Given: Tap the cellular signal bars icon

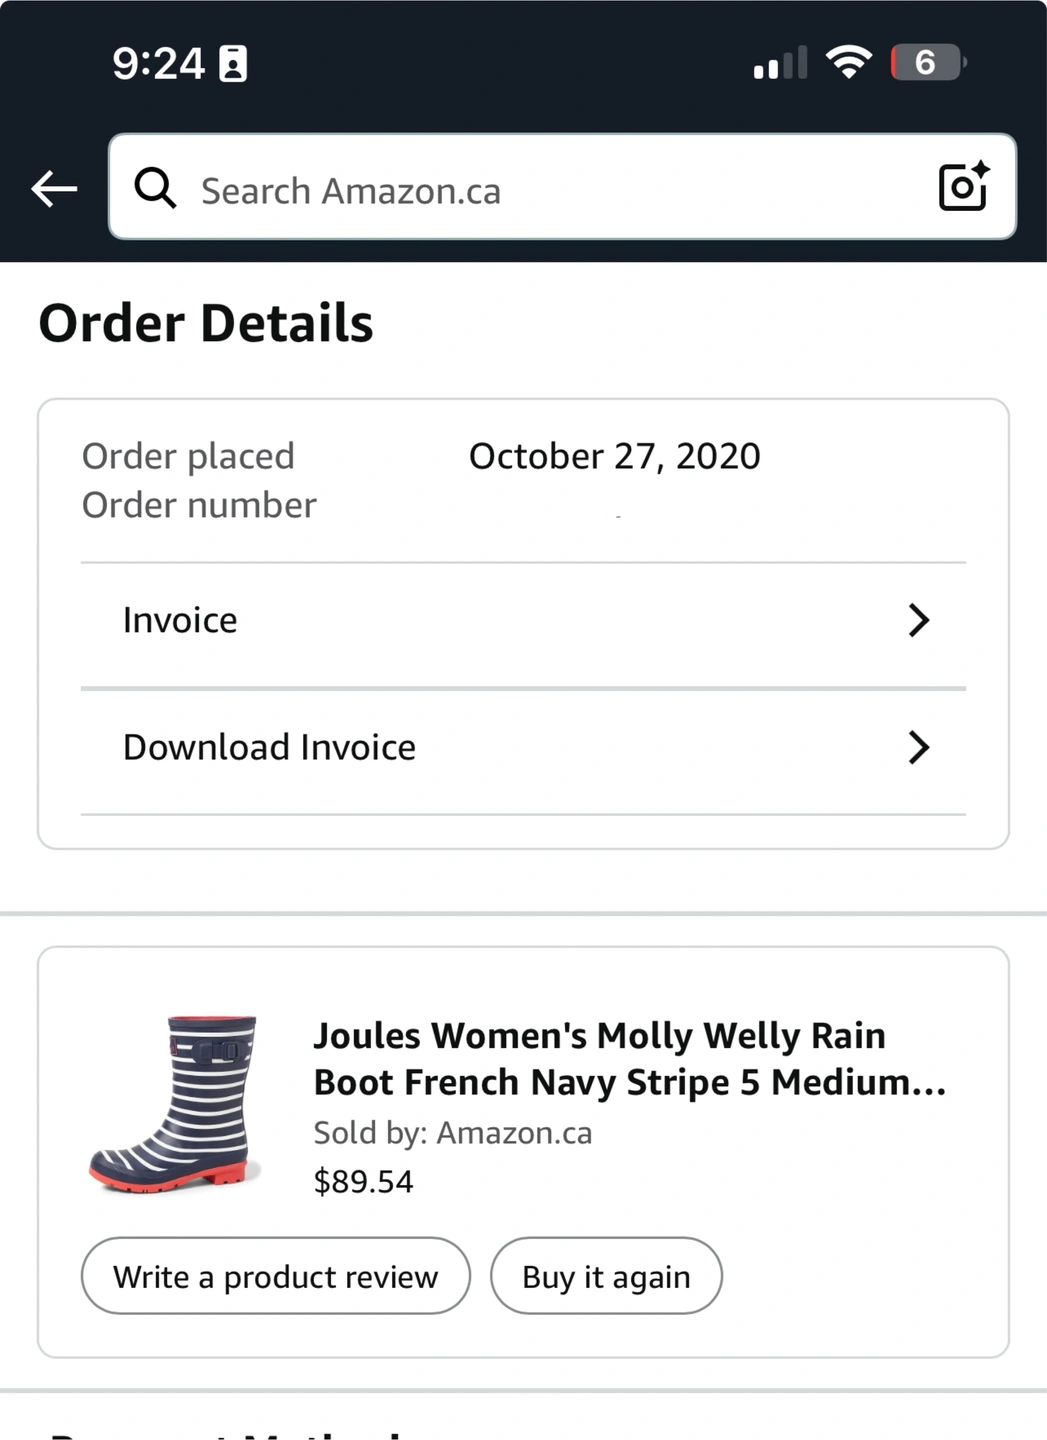Looking at the screenshot, I should (x=780, y=63).
